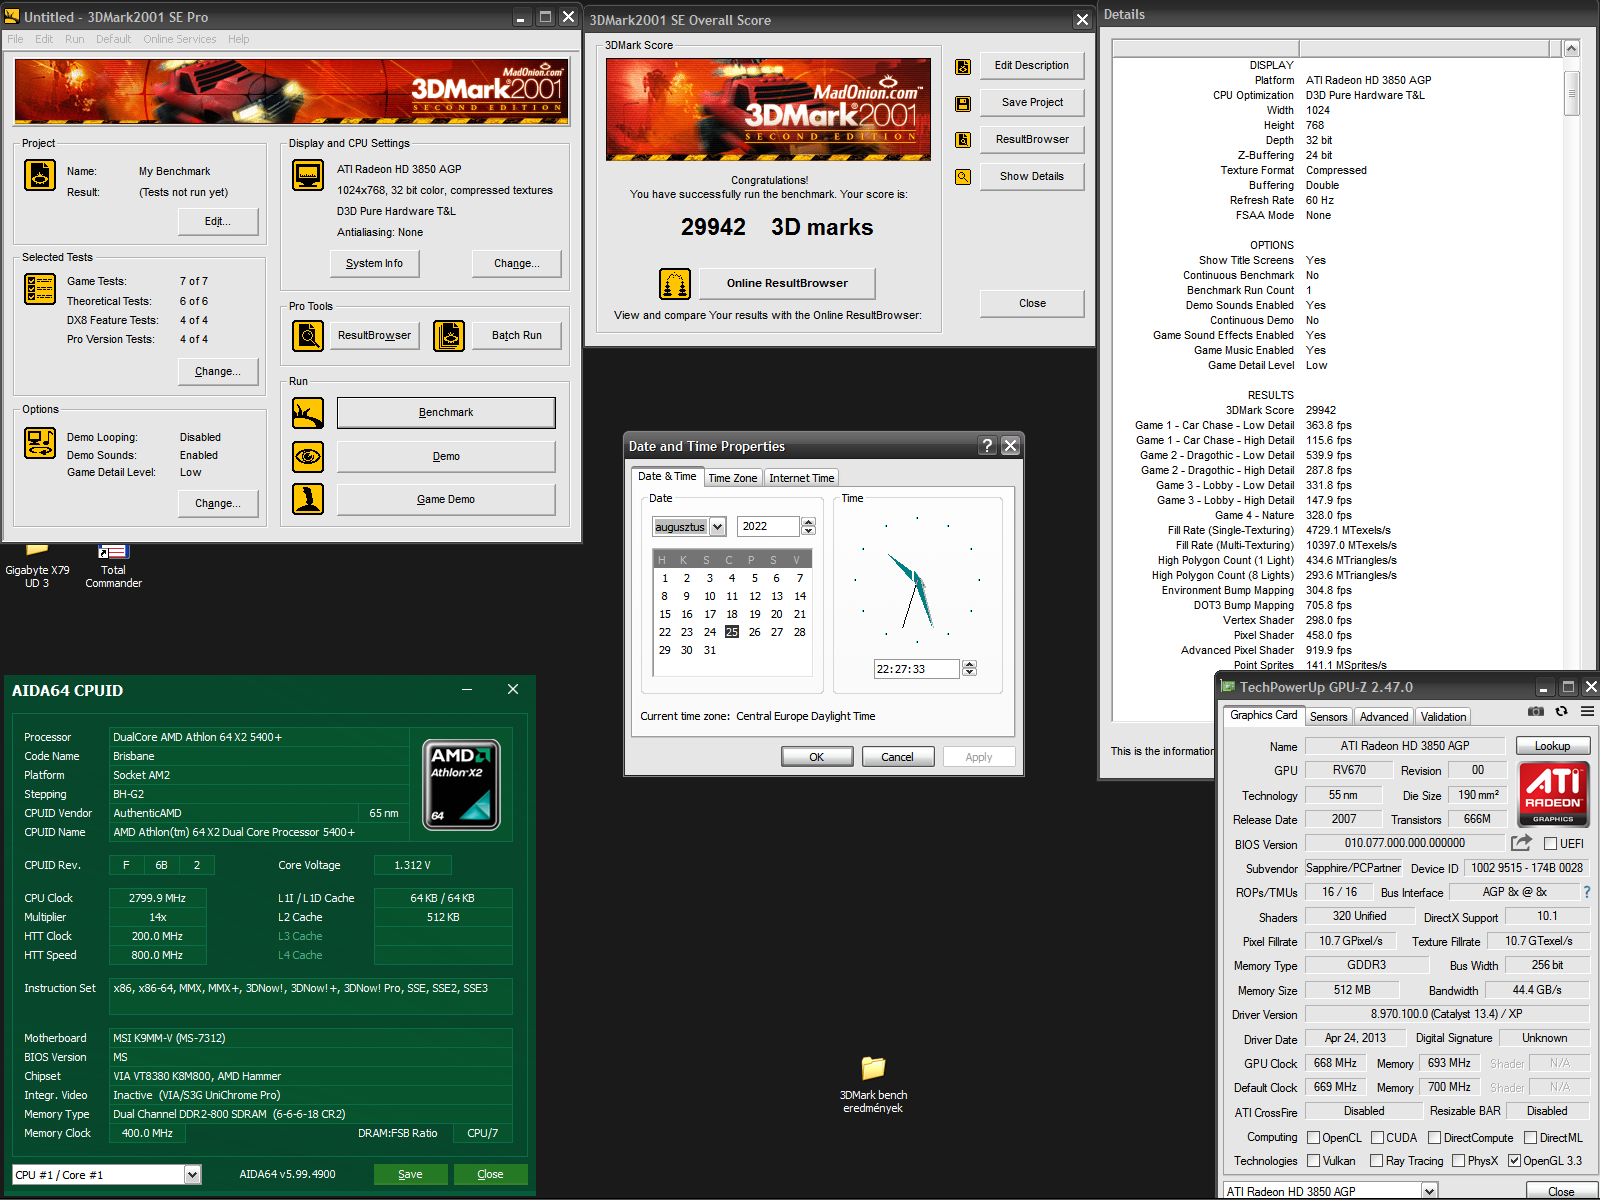Screen dimensions: 1600x1200
Task: Increase the year with the spinner arrow
Action: click(x=808, y=522)
